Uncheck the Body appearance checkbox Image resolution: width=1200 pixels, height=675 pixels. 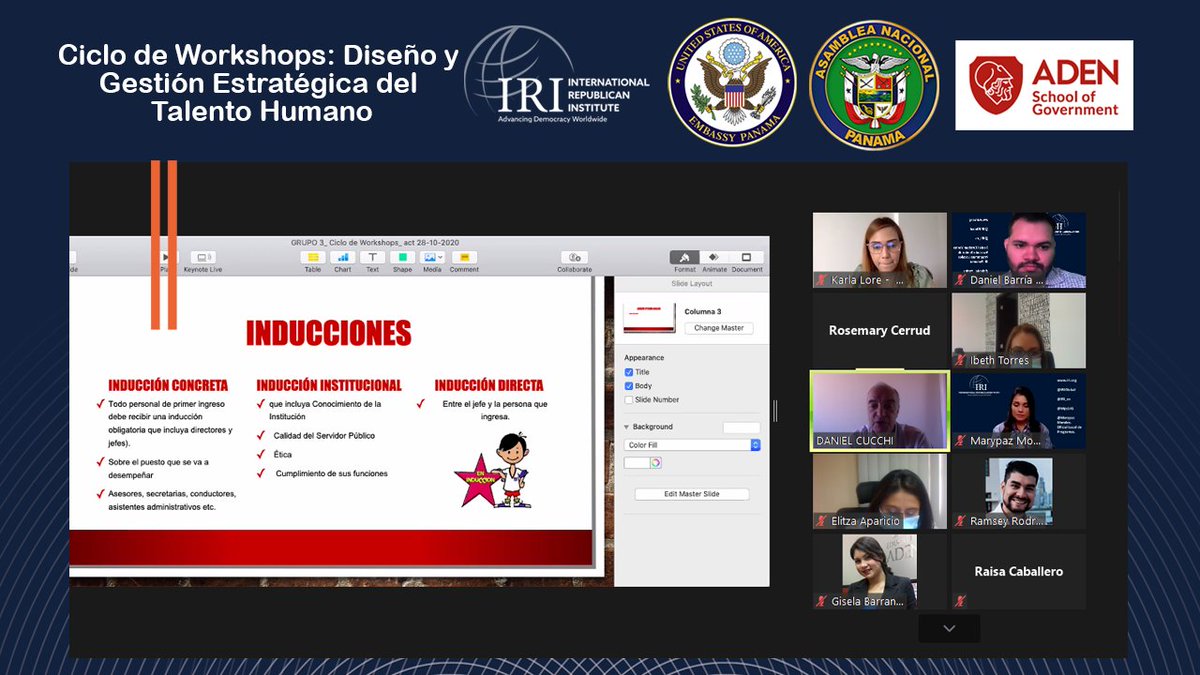click(629, 386)
